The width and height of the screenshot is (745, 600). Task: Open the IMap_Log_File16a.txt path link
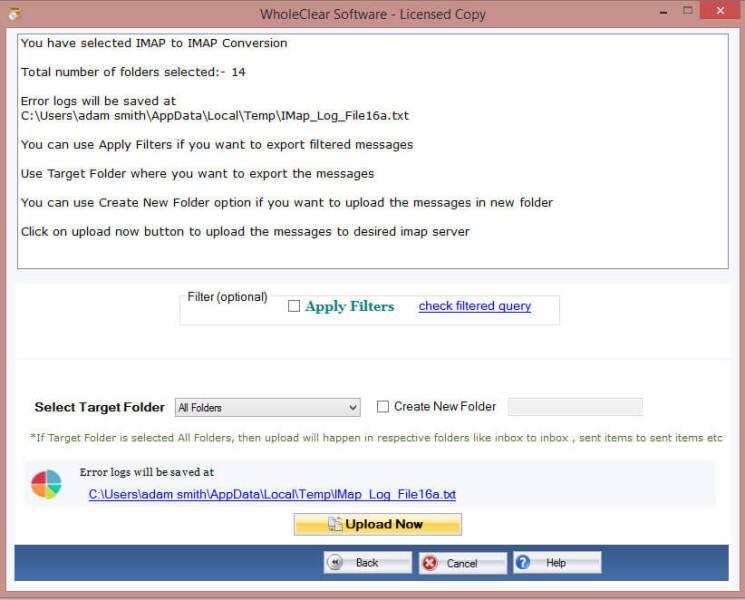[272, 494]
